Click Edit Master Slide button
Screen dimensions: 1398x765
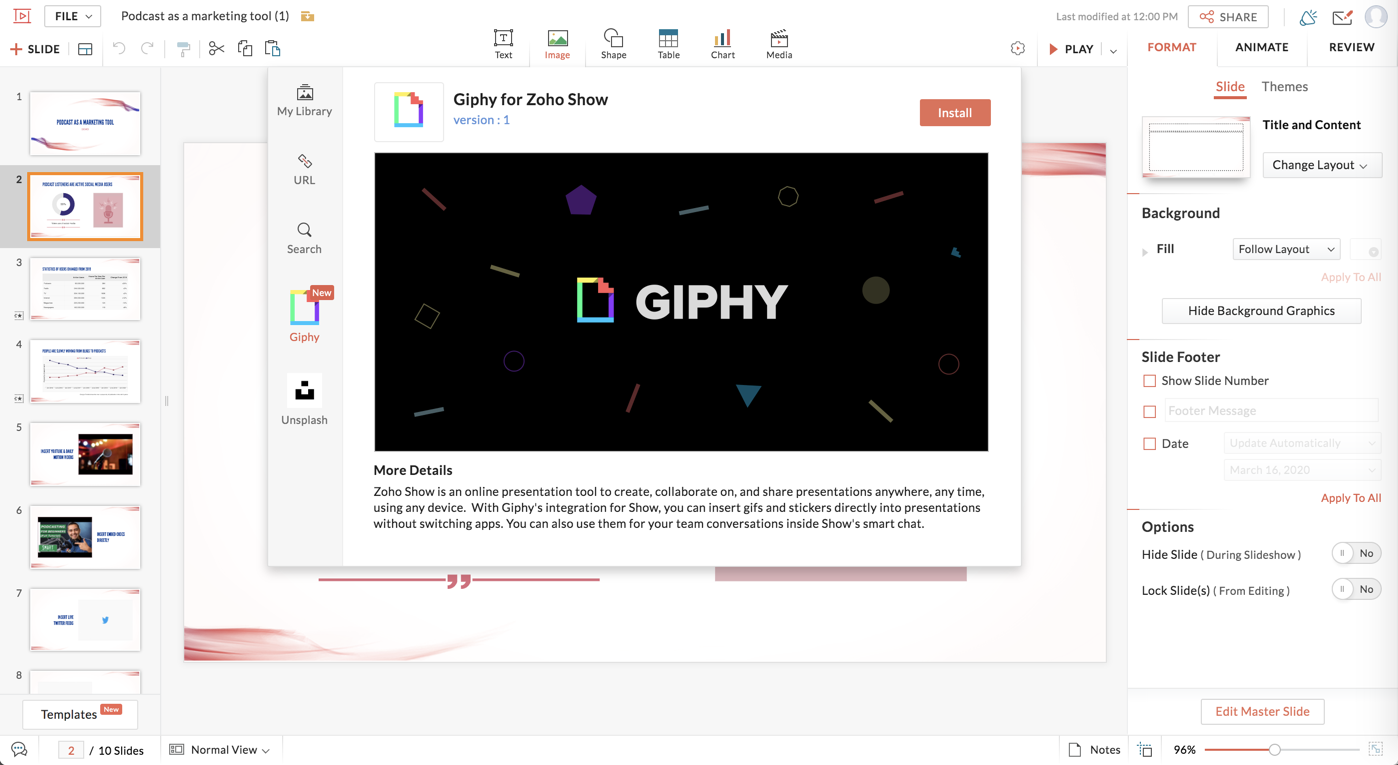click(x=1262, y=712)
